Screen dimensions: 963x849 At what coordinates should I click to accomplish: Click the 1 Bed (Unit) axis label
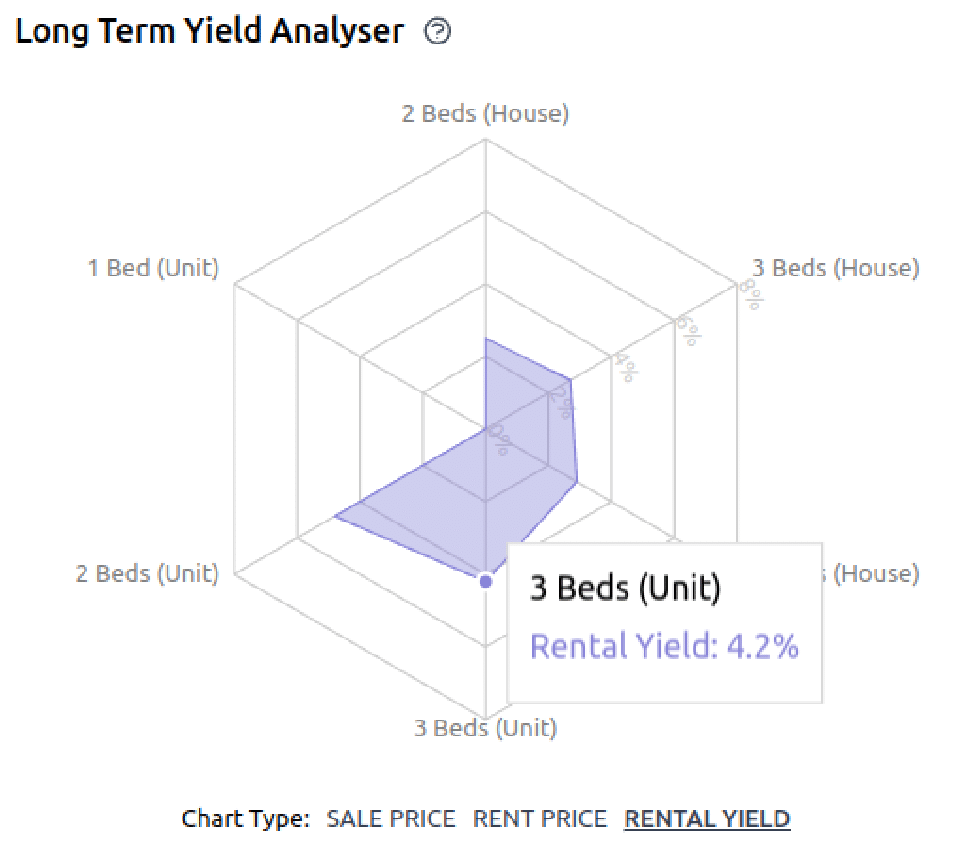(x=153, y=268)
